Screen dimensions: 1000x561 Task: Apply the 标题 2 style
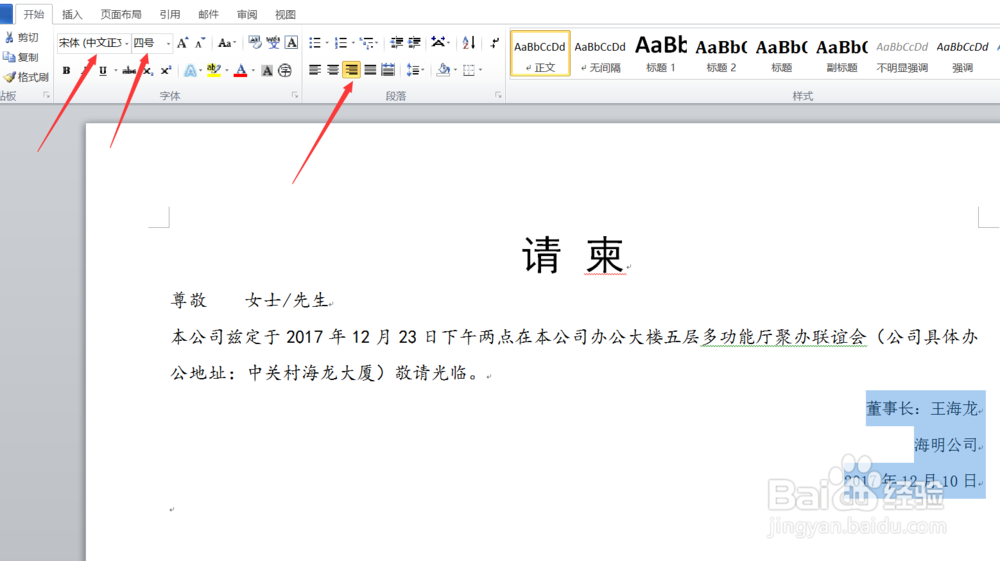point(721,54)
